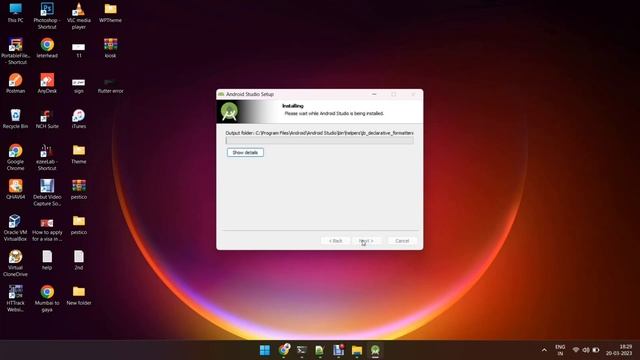
Task: Click the Android Studio logo in installer header
Action: point(229,112)
